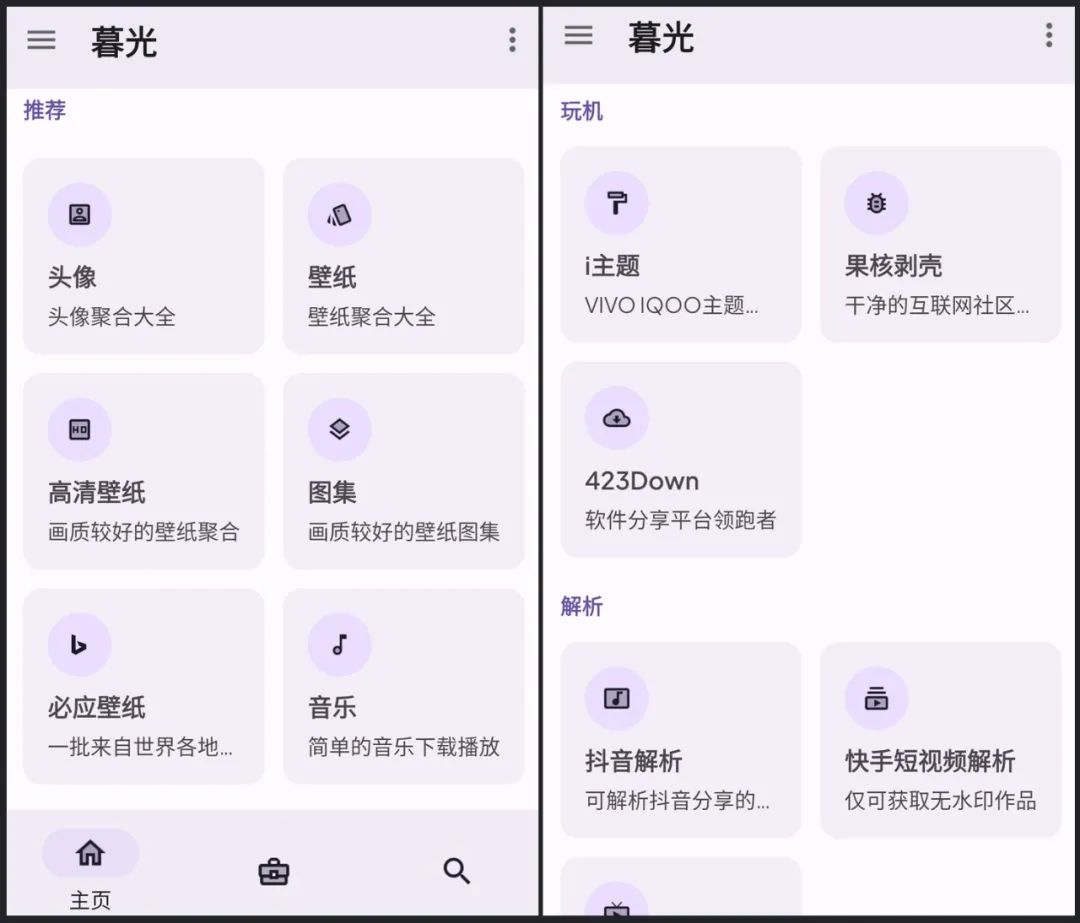Tap the 壁纸 wallpaper phone icon
Screen dimensions: 1080x923
tap(340, 214)
